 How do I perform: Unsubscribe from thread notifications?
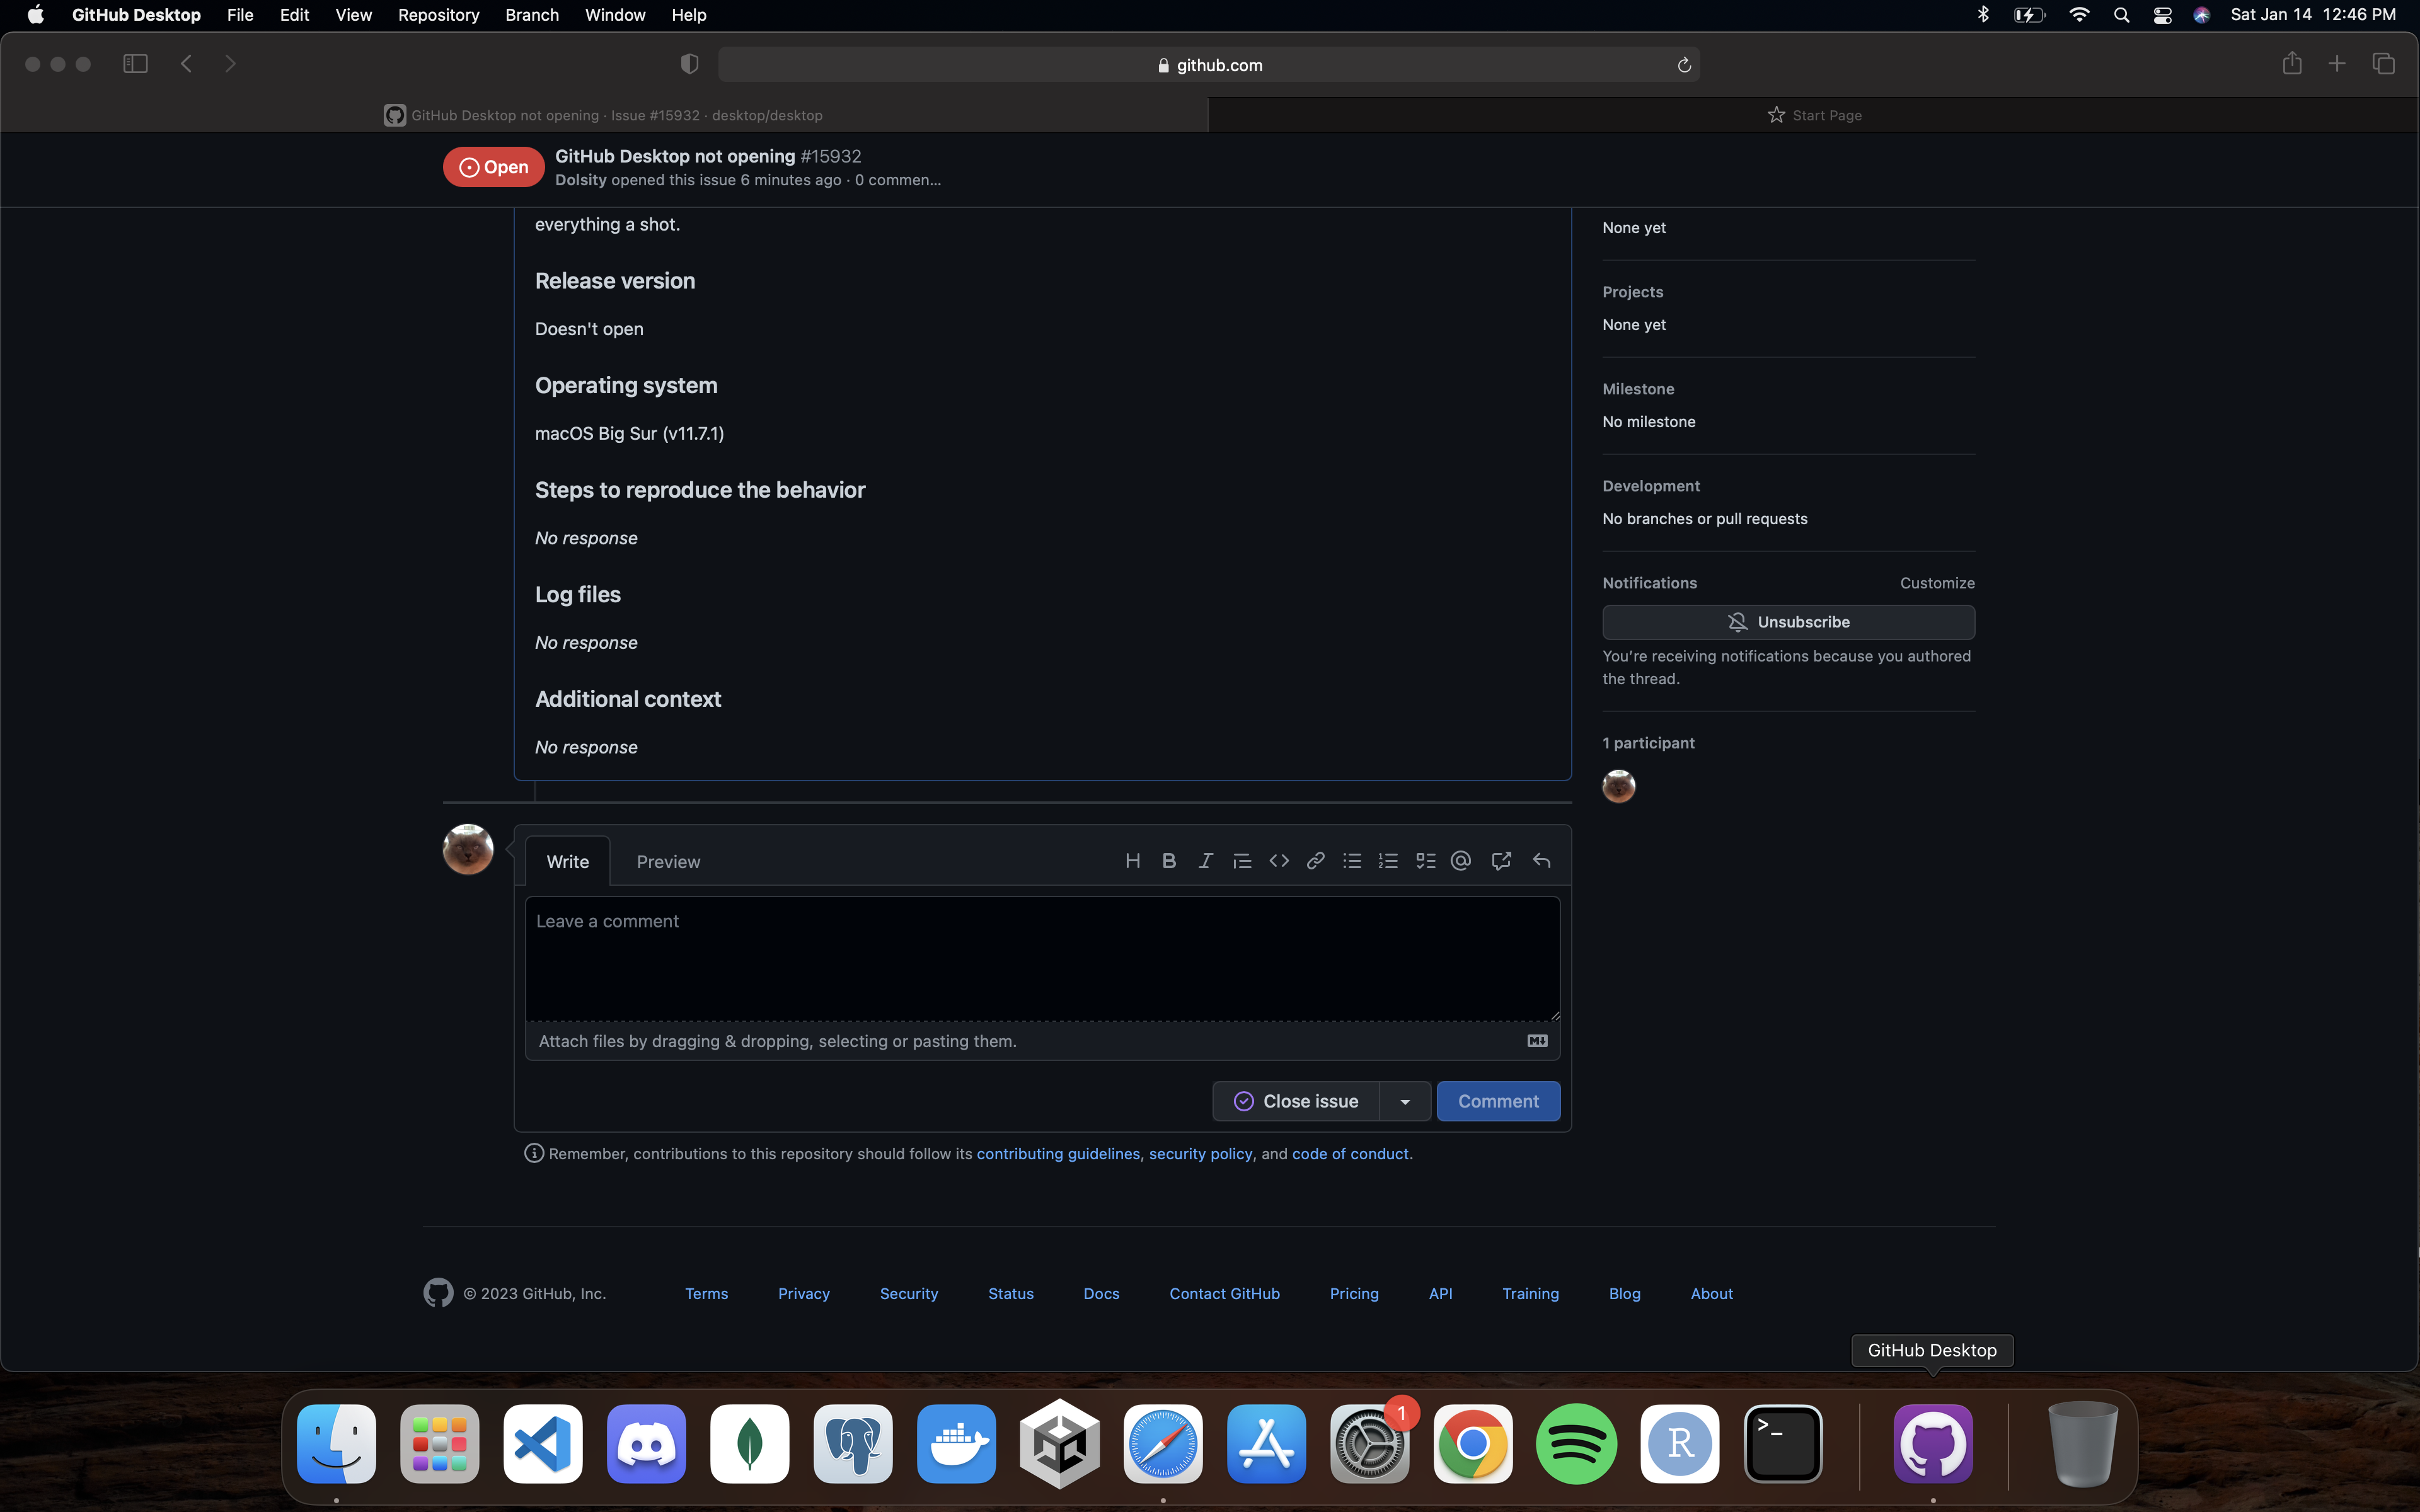(1788, 621)
